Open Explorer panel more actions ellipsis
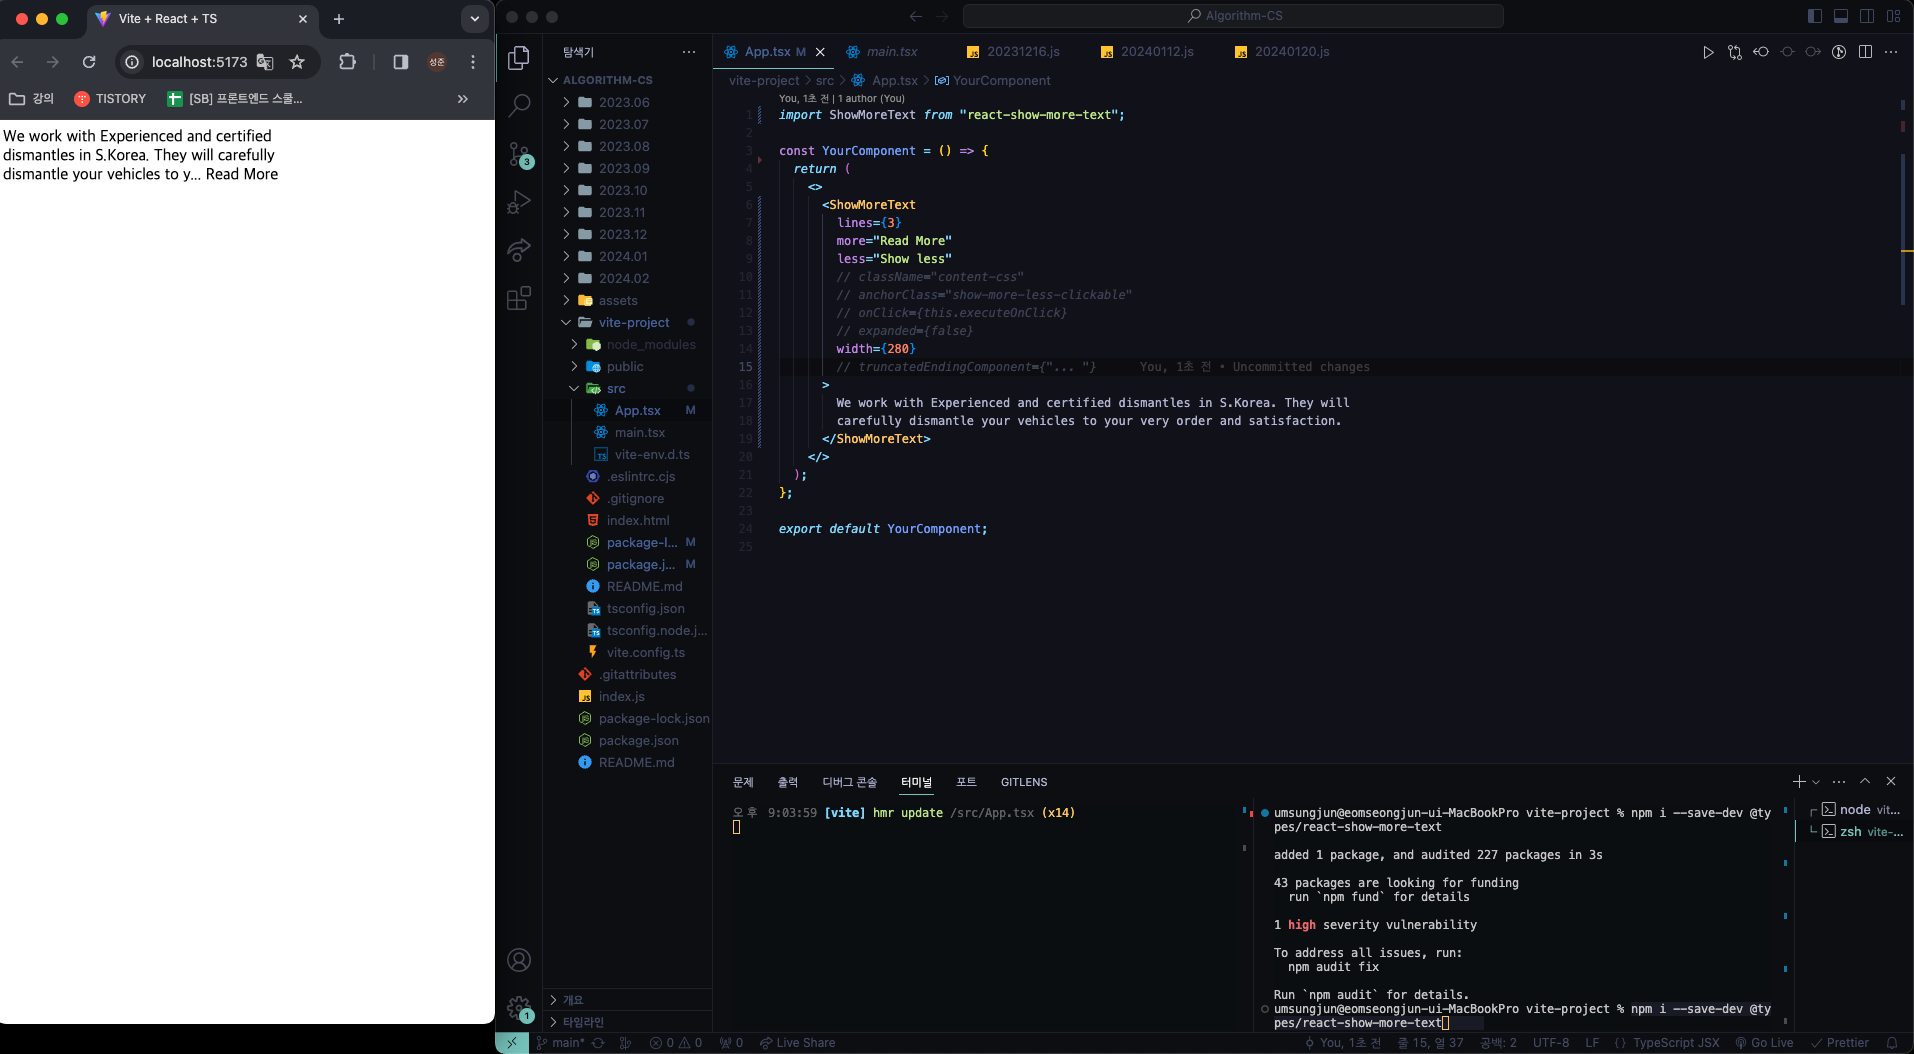Image resolution: width=1914 pixels, height=1054 pixels. (689, 52)
